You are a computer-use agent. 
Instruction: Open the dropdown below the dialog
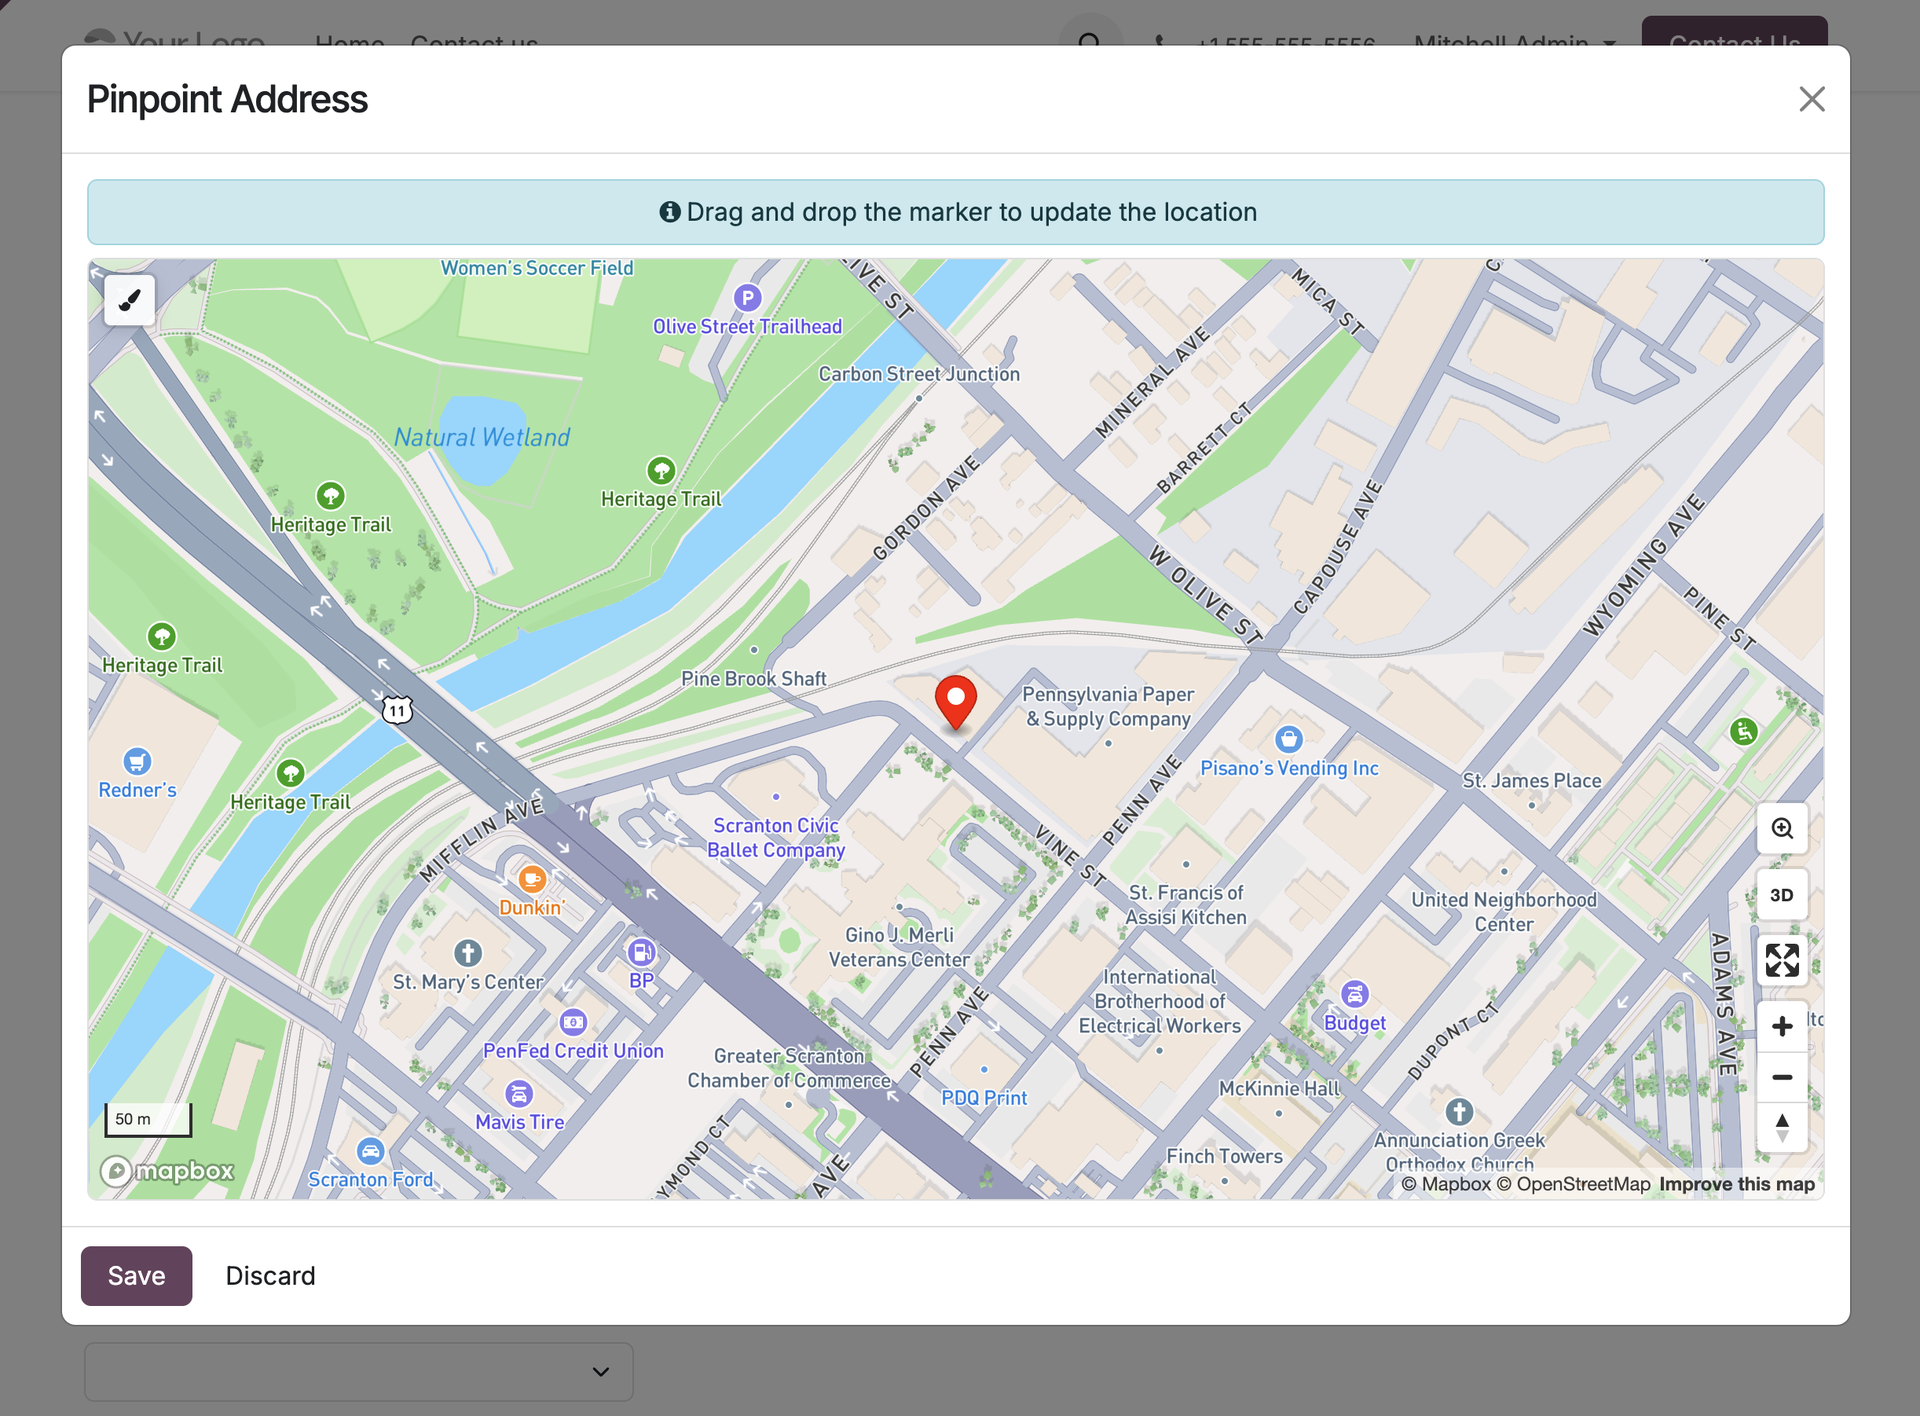pos(359,1371)
